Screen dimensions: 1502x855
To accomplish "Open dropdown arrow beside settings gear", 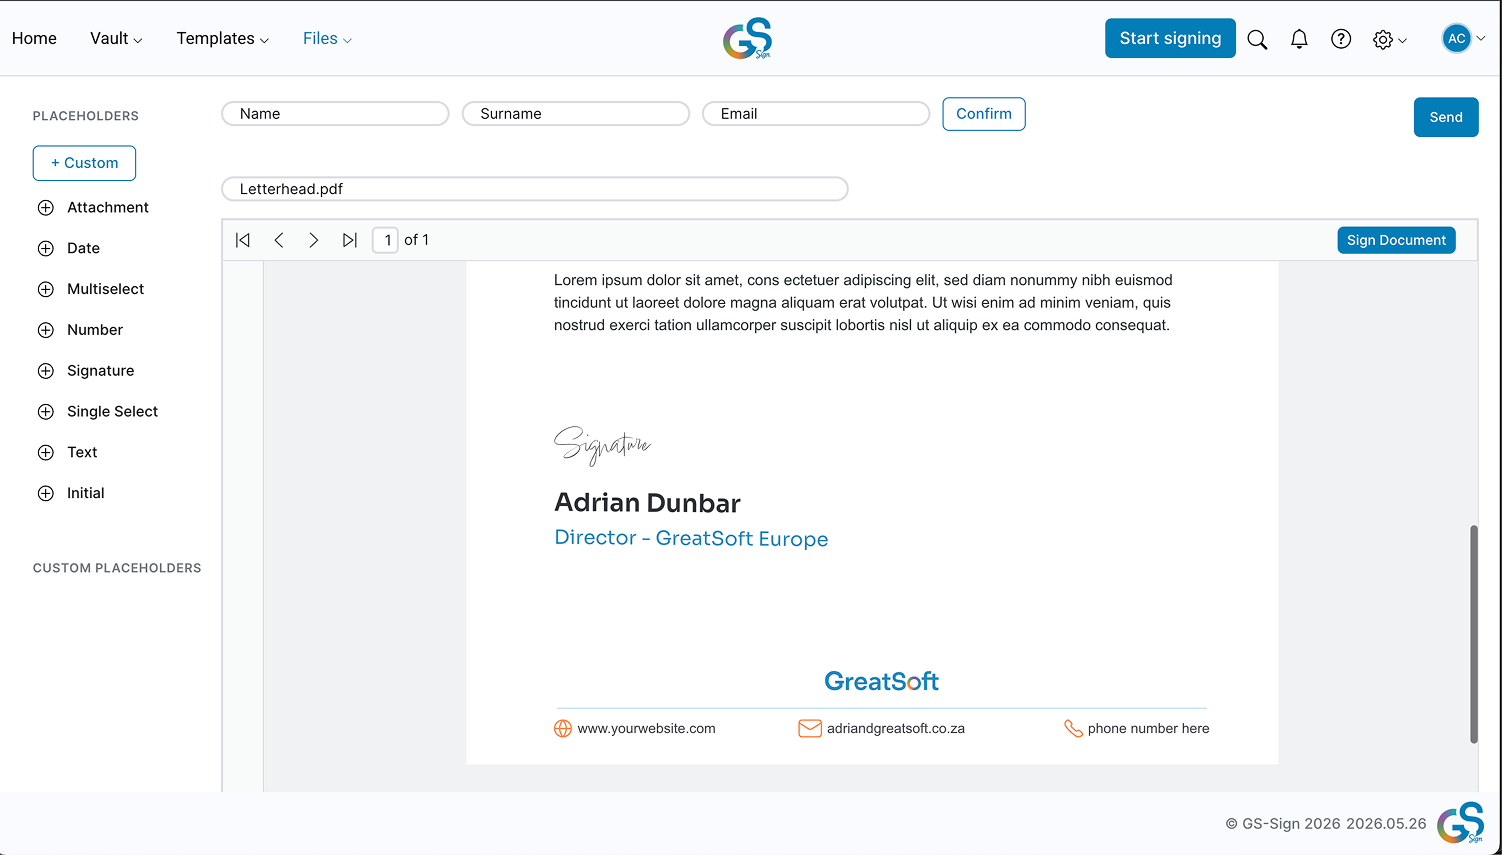I will coord(1403,41).
